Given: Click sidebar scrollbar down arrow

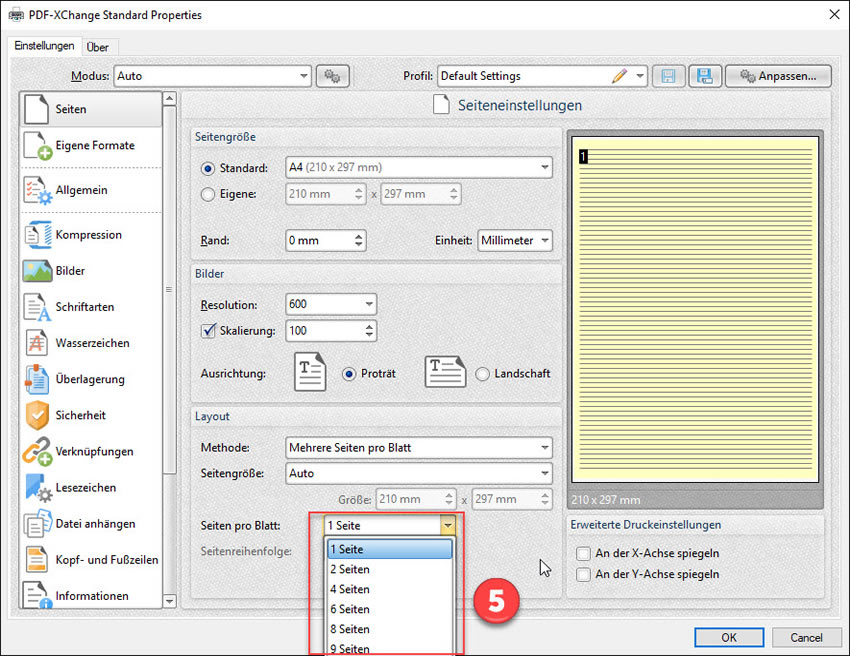Looking at the screenshot, I should click(170, 601).
